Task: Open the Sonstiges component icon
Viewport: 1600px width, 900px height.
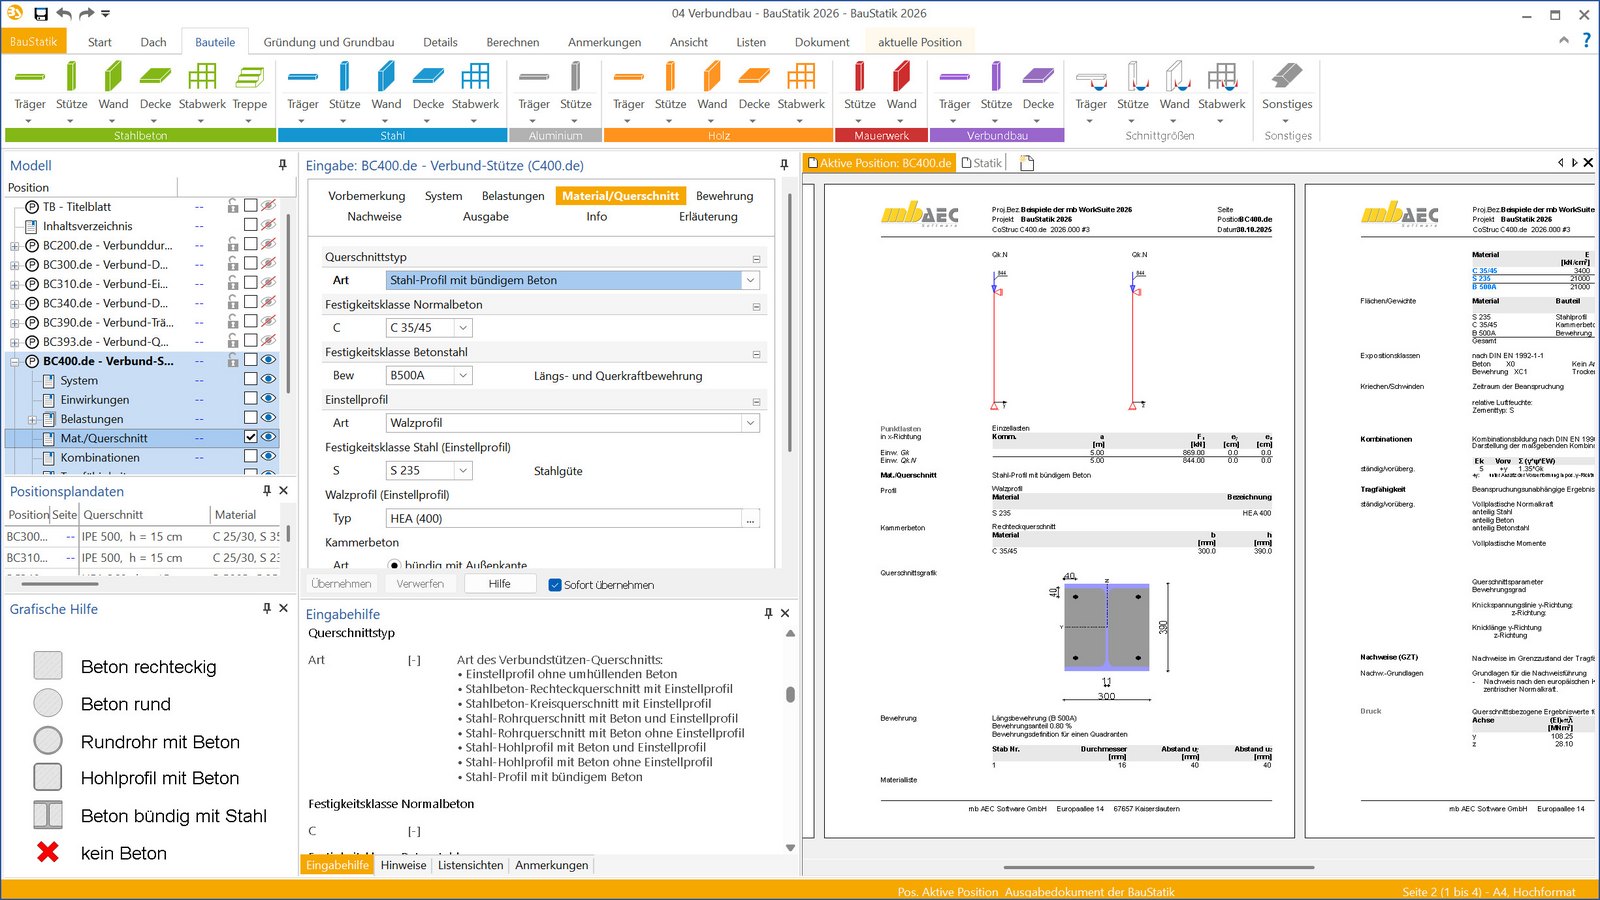Action: pos(1287,78)
